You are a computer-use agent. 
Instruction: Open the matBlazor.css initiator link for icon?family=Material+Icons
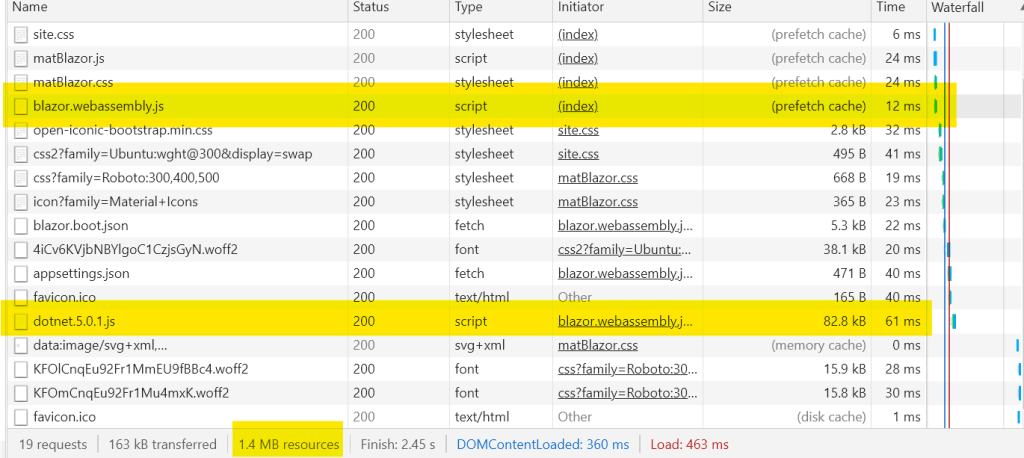coord(597,202)
